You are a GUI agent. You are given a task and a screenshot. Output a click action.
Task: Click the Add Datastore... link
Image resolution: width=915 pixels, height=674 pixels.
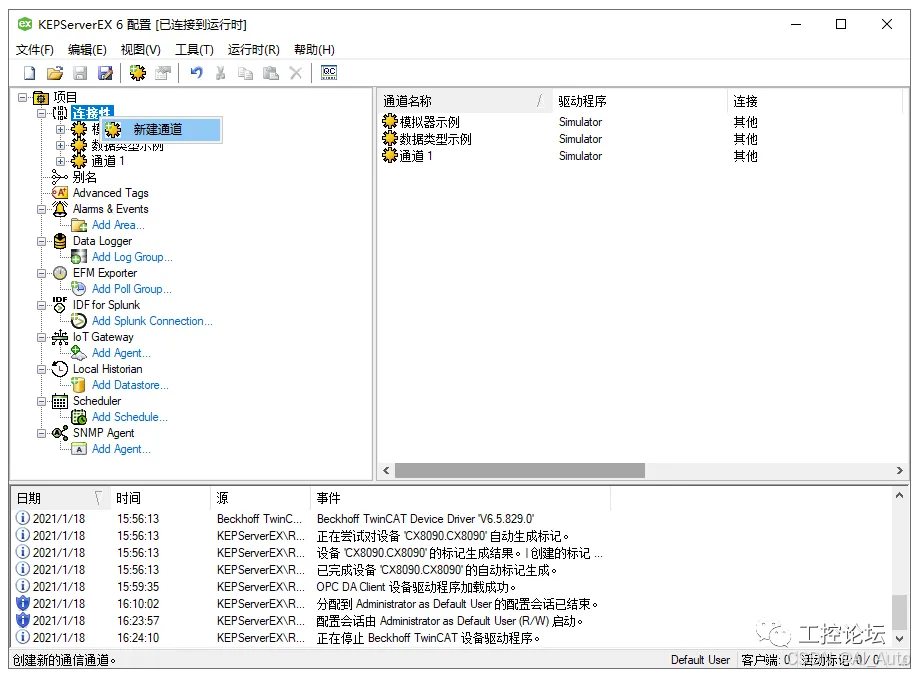click(x=130, y=385)
